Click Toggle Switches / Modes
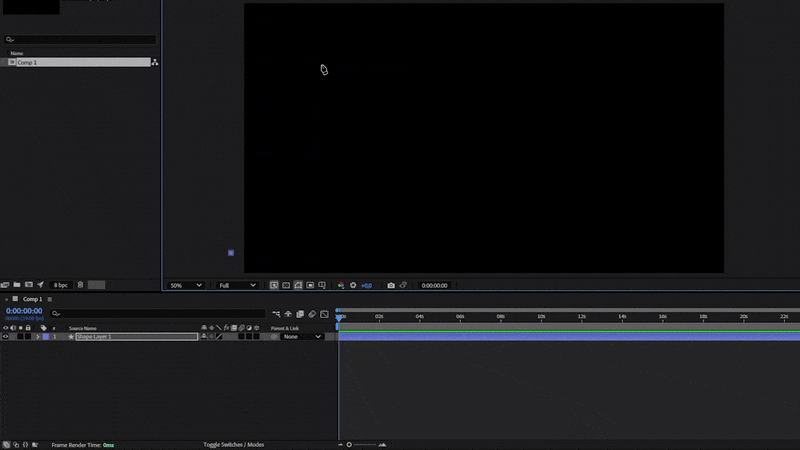The image size is (800, 450). 234,445
